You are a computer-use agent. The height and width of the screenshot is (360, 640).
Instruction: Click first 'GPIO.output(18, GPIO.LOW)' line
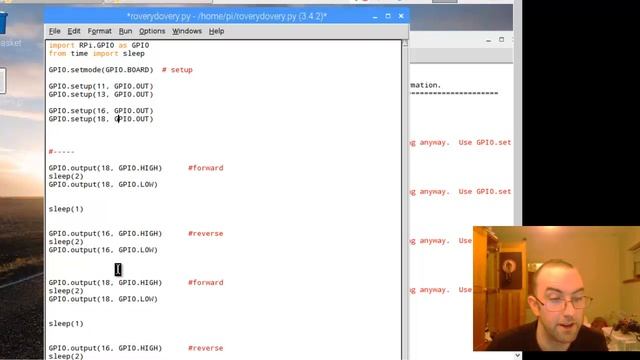tap(103, 184)
